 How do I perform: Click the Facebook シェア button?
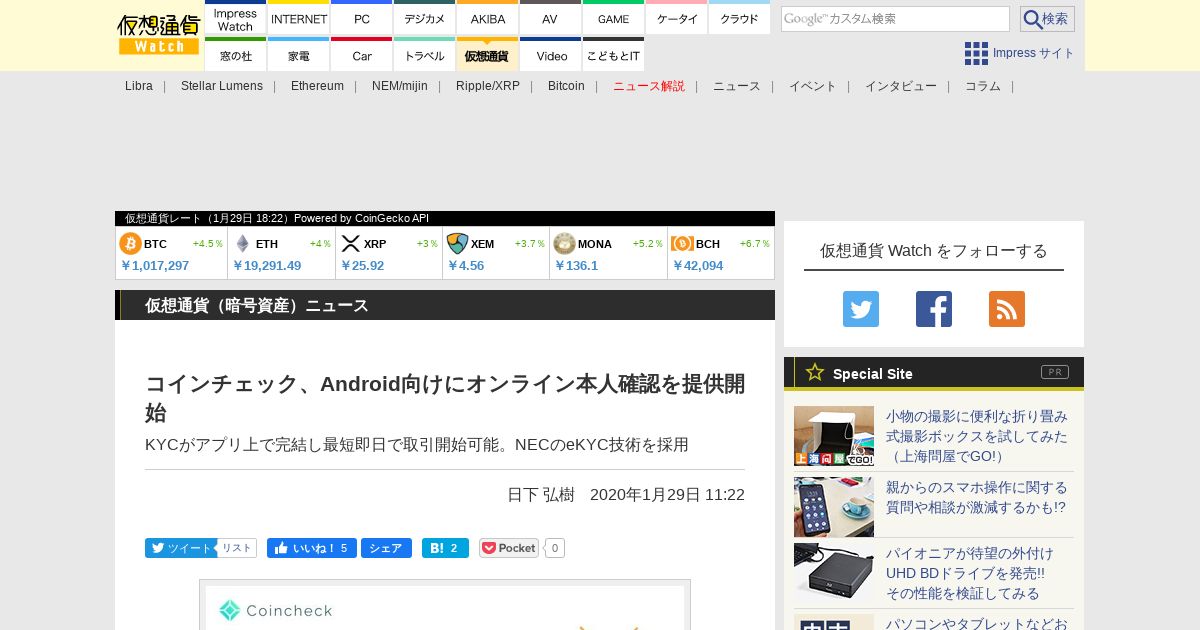point(385,548)
